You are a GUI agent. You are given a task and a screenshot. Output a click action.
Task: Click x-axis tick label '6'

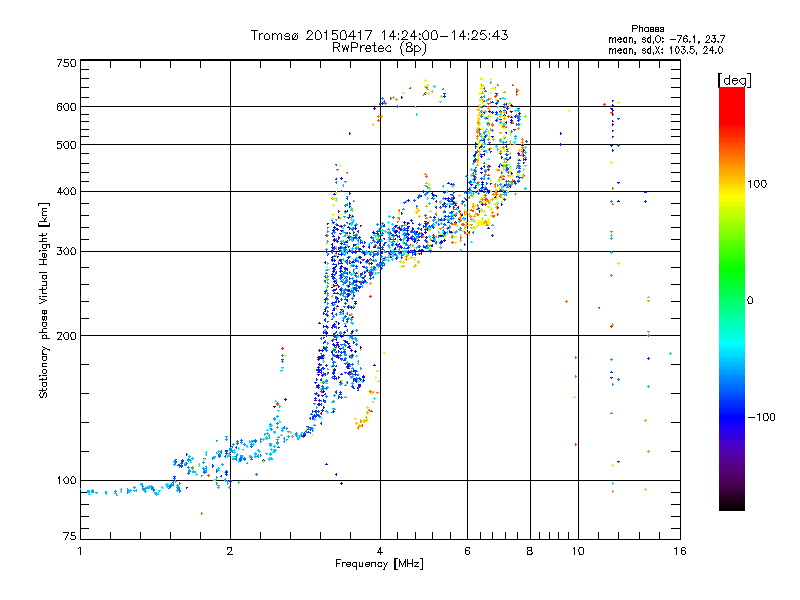tap(467, 551)
